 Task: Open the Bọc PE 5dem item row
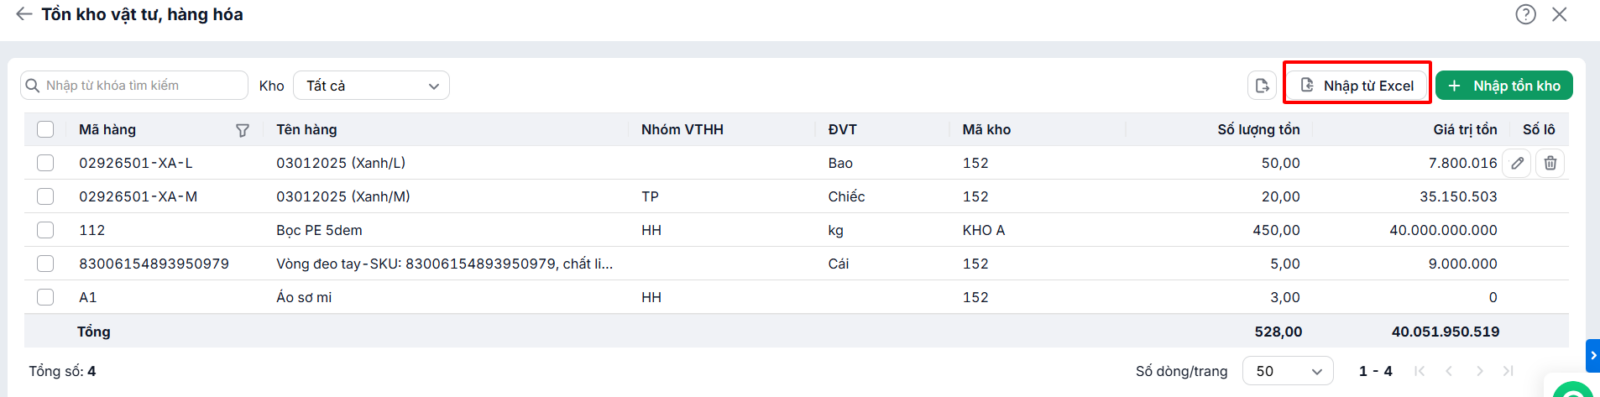coord(796,230)
